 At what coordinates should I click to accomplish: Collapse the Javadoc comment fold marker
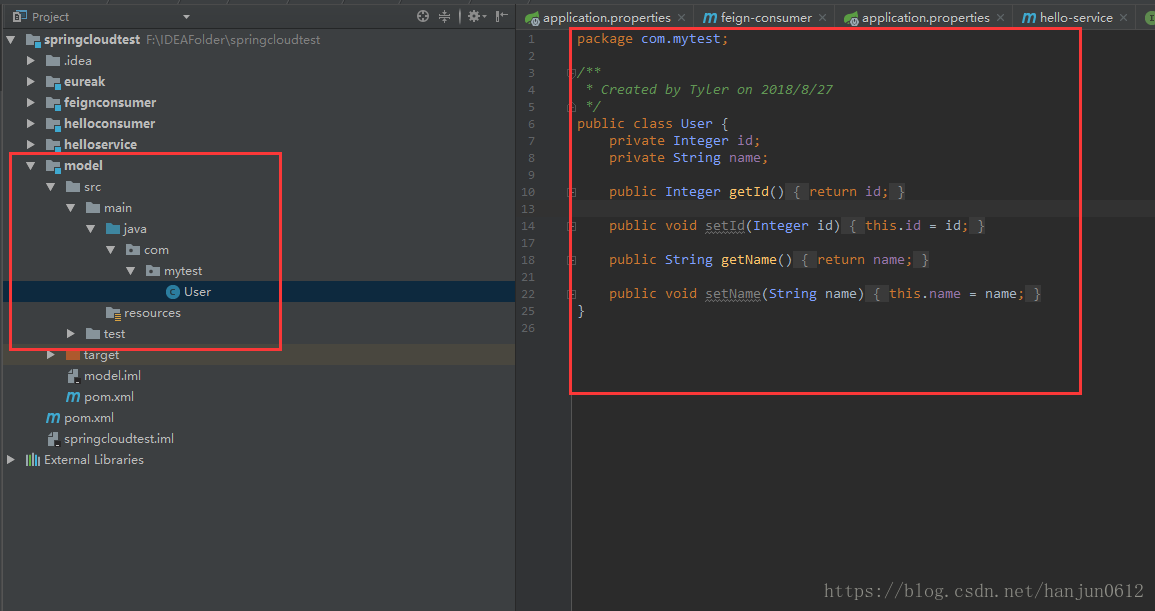pos(571,73)
